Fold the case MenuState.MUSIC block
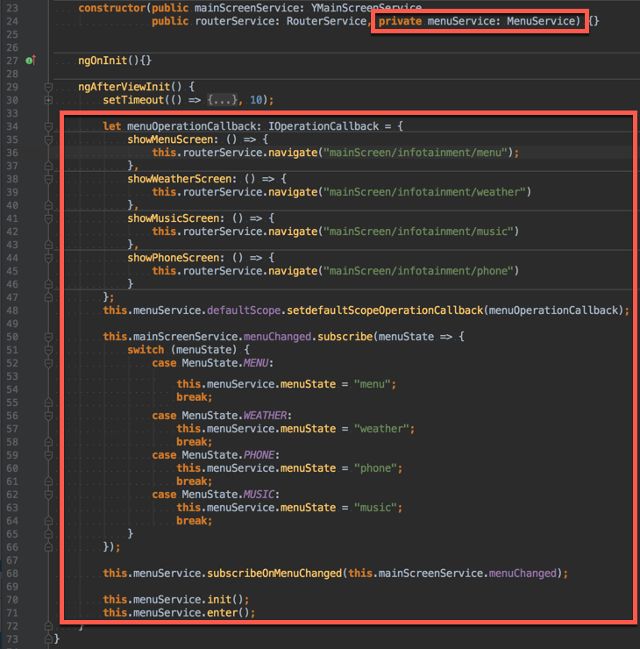 point(48,494)
